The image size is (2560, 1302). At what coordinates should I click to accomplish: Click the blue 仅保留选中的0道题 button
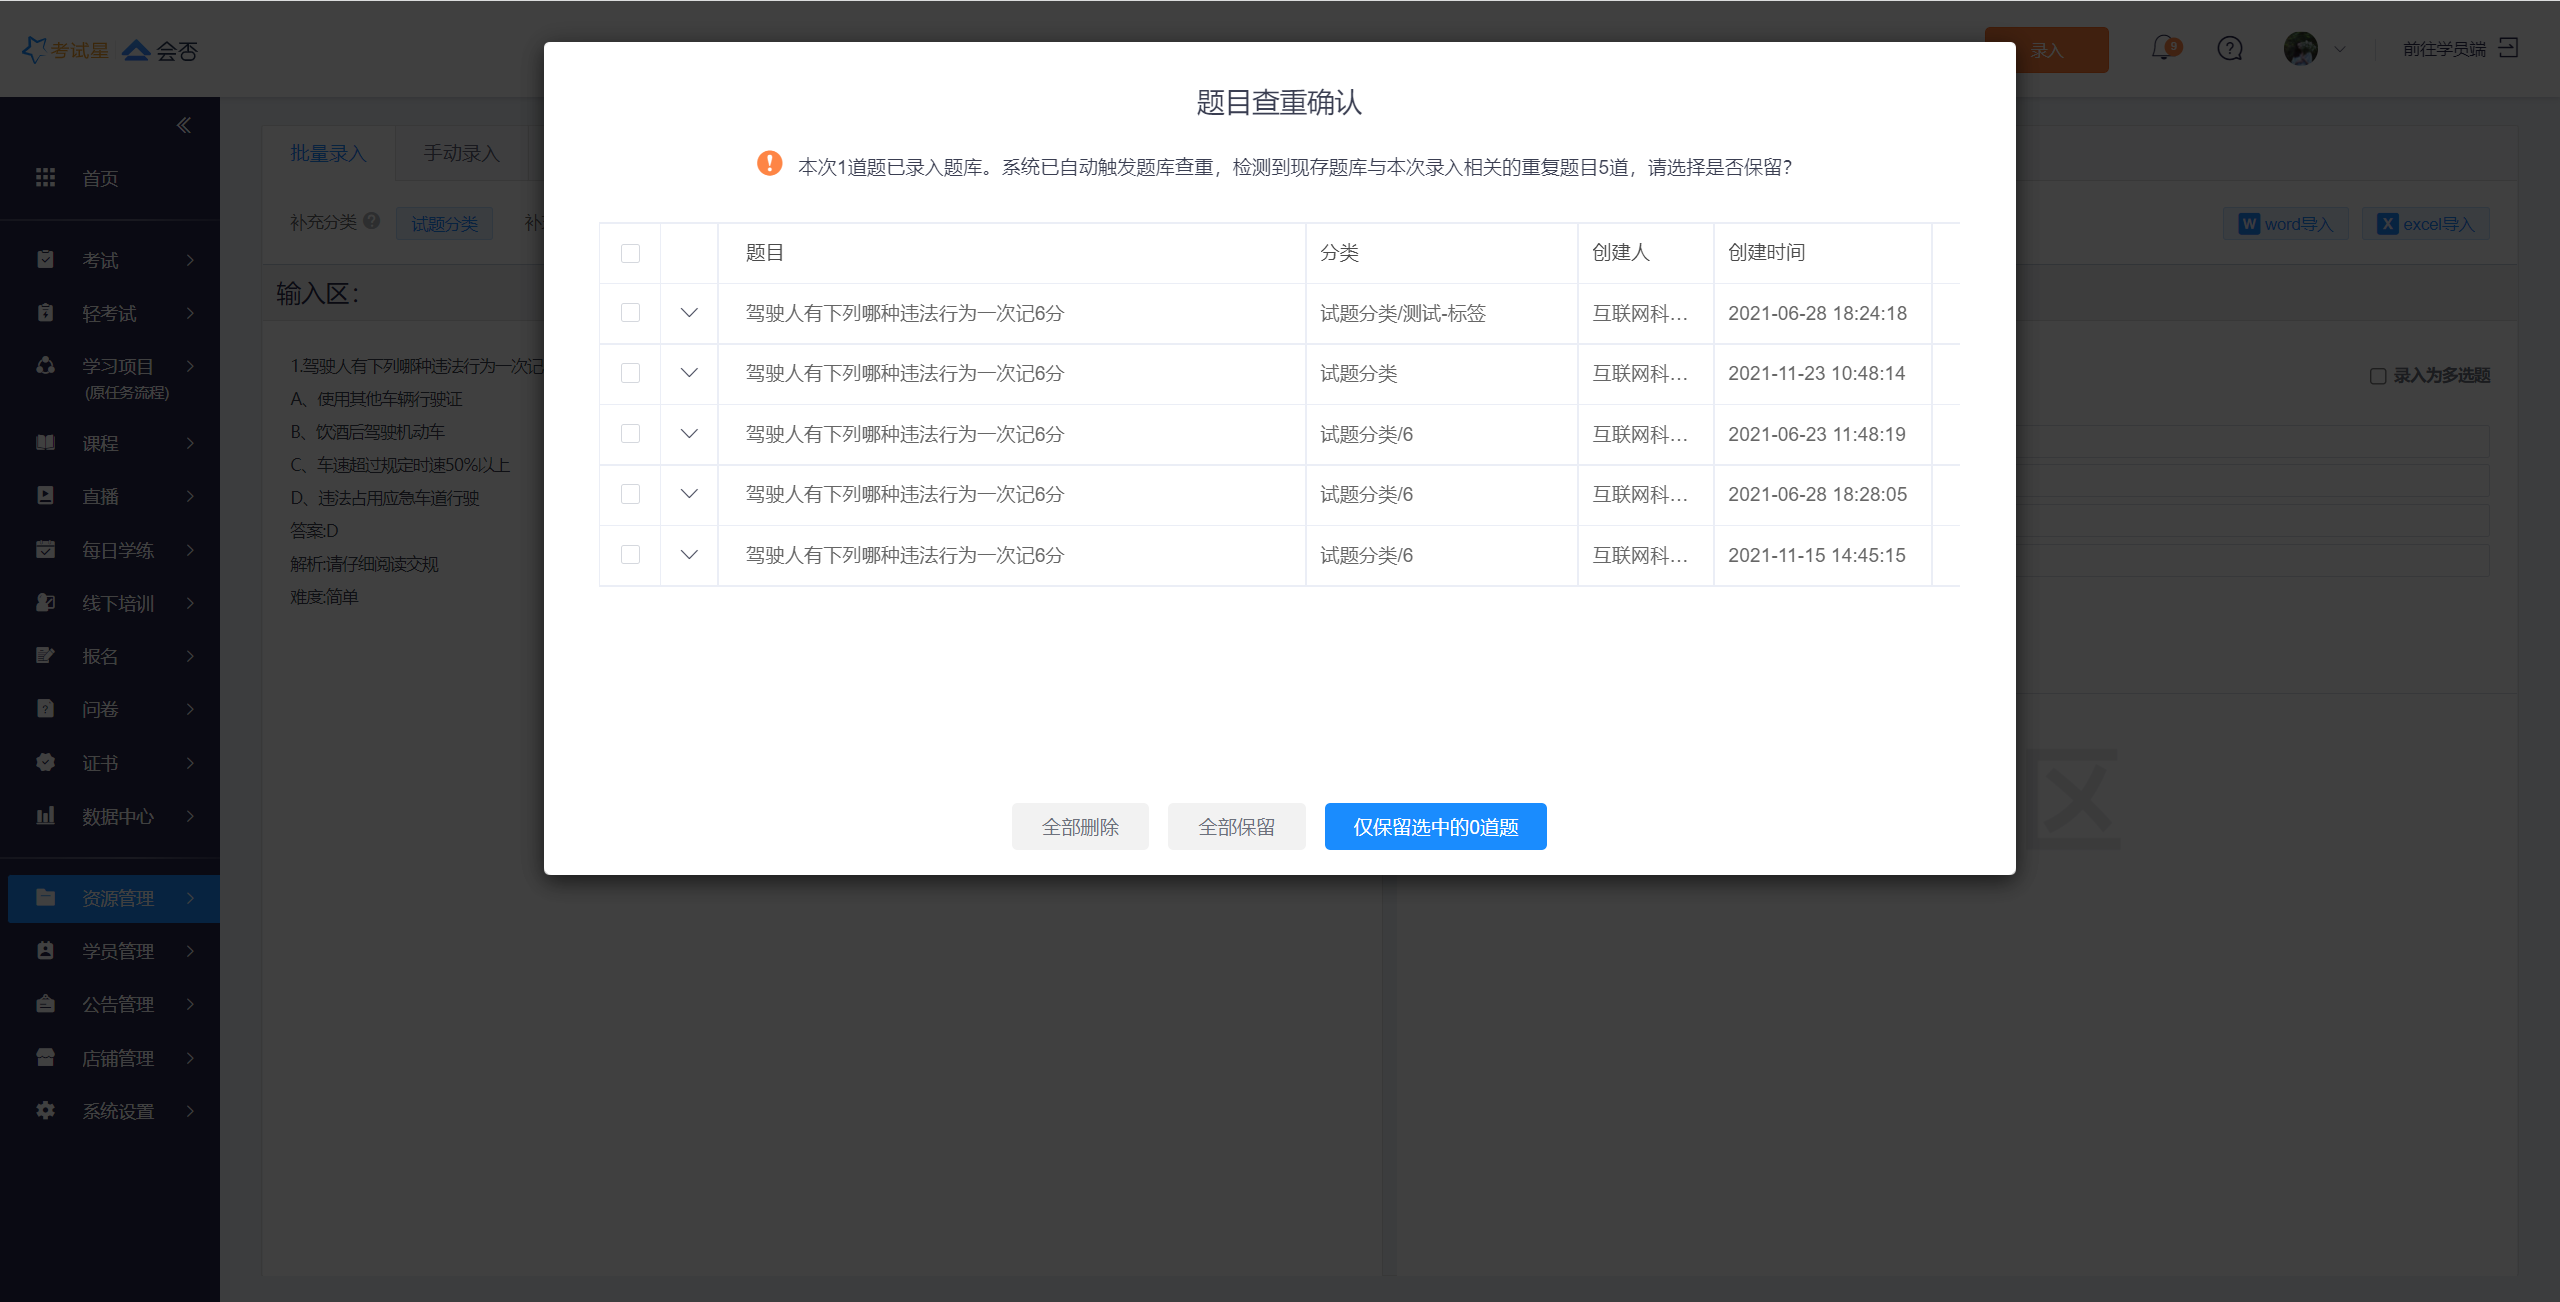click(x=1435, y=827)
